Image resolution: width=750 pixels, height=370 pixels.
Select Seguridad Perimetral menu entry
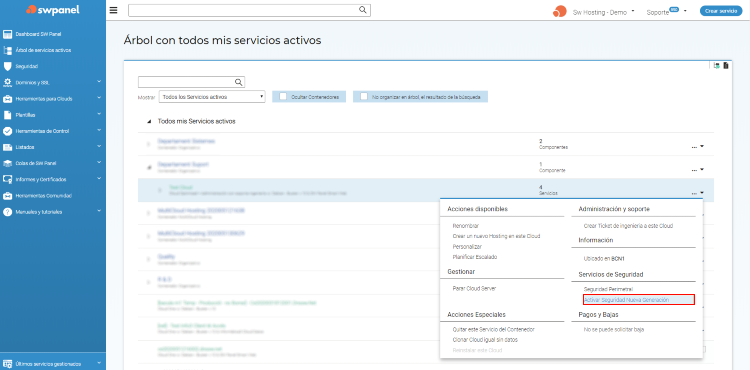click(x=608, y=289)
